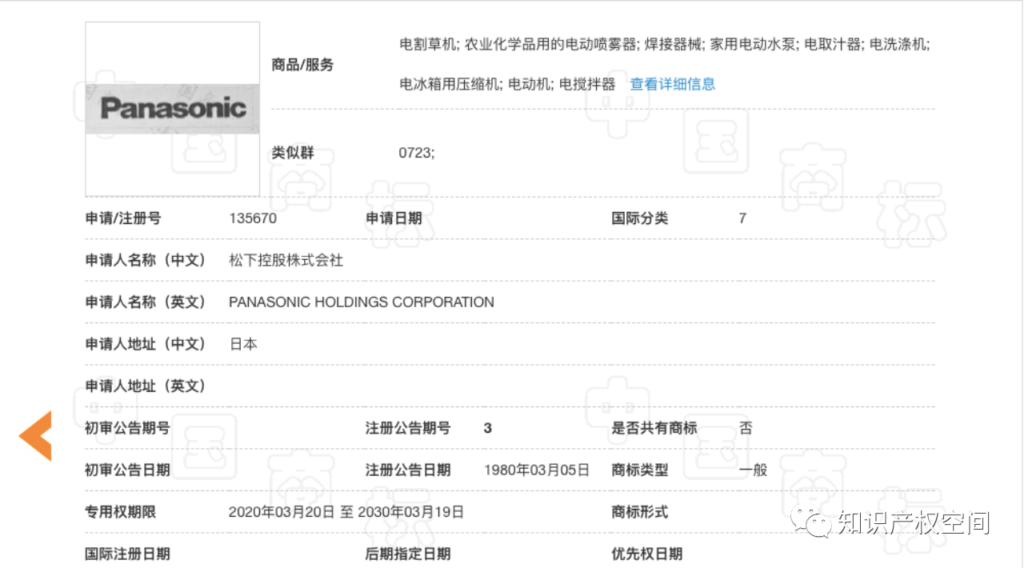Click applicant name 松下控股株式会社
Screen dimensions: 1024x568
[x=286, y=260]
